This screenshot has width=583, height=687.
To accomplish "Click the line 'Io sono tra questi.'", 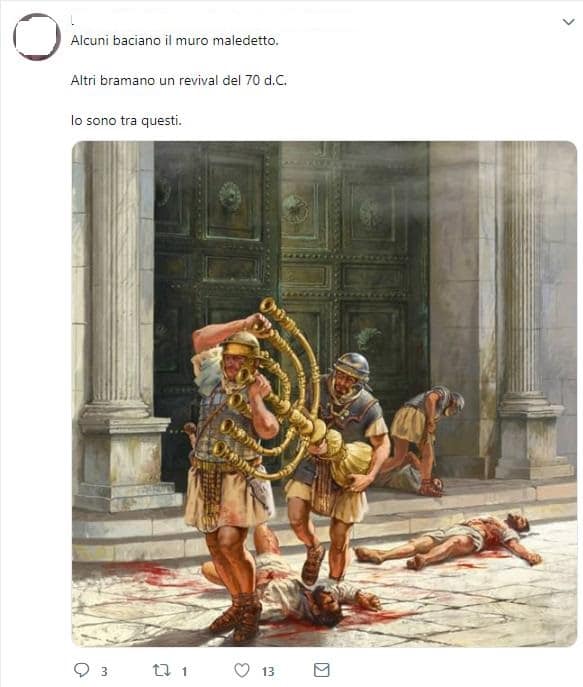I will [126, 120].
